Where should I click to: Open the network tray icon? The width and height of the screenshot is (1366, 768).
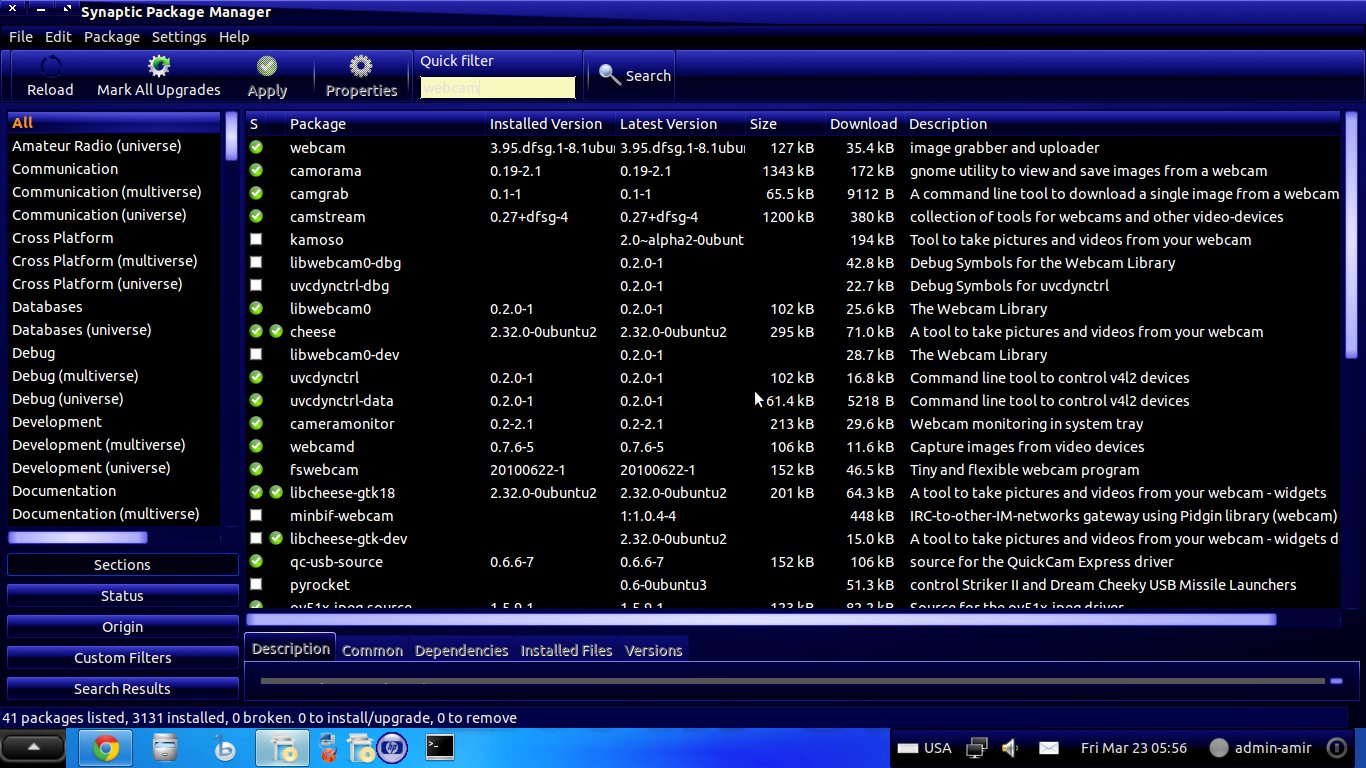point(977,748)
